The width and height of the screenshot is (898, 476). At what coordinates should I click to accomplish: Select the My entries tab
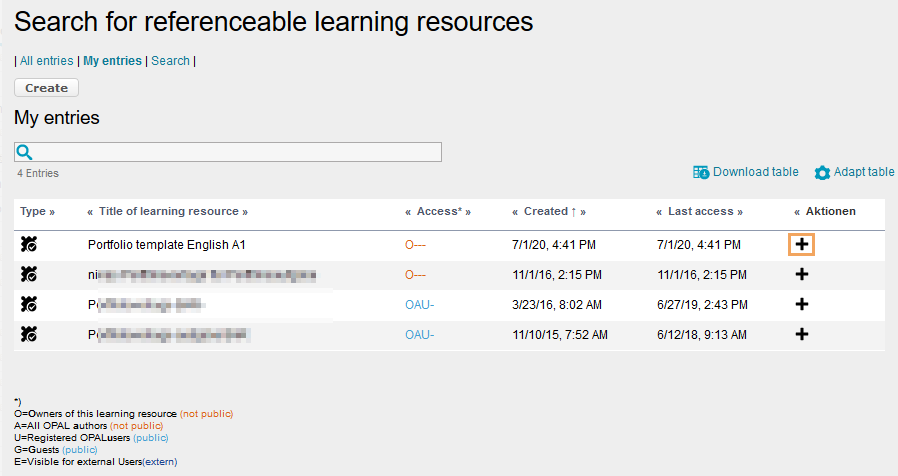click(112, 61)
